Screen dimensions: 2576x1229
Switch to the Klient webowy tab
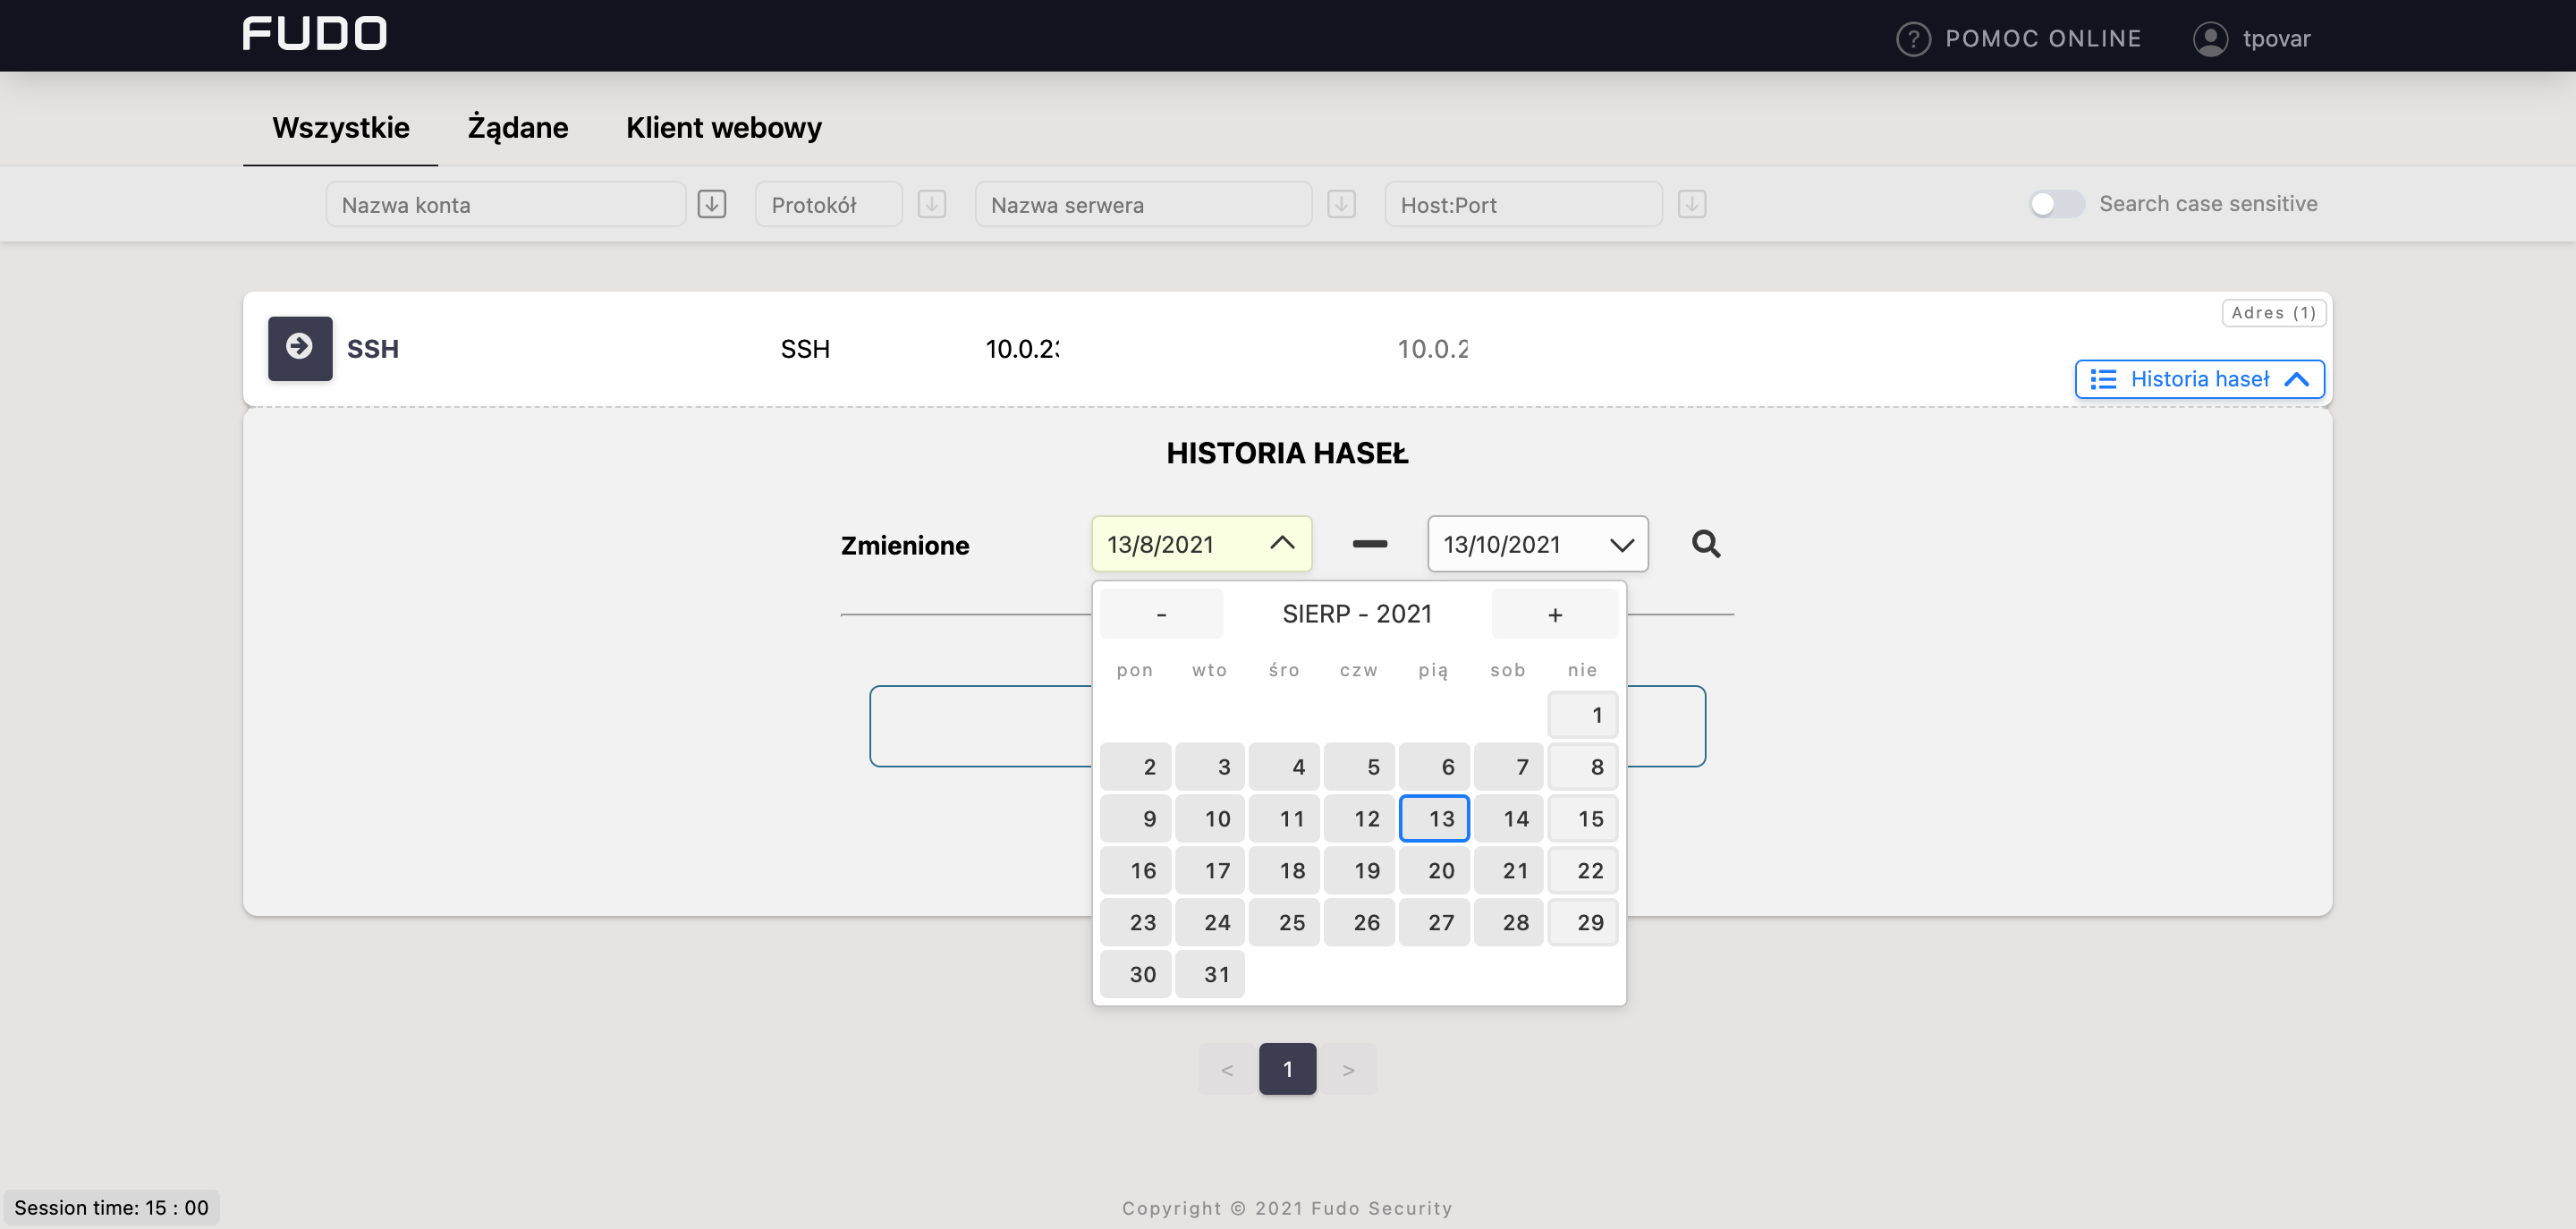(723, 127)
